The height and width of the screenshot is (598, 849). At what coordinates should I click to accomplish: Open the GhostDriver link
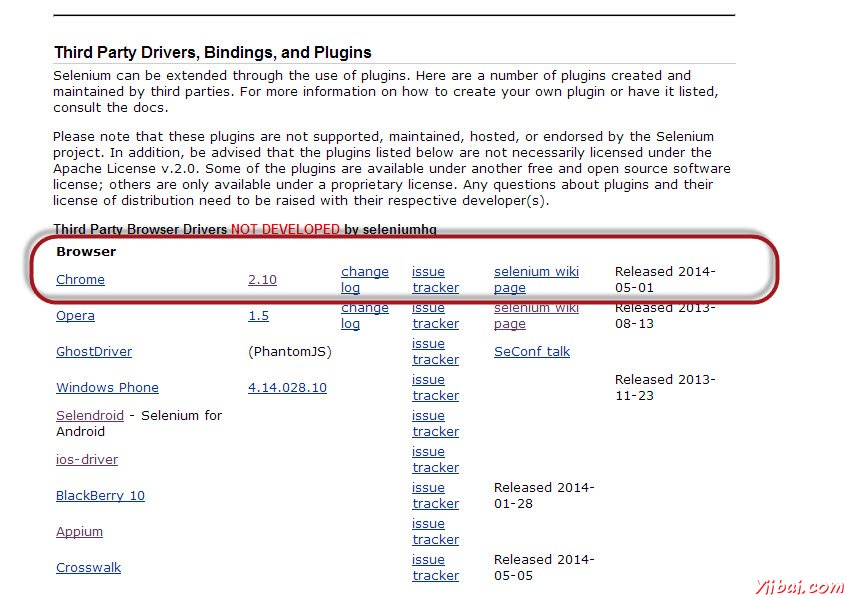[x=94, y=352]
